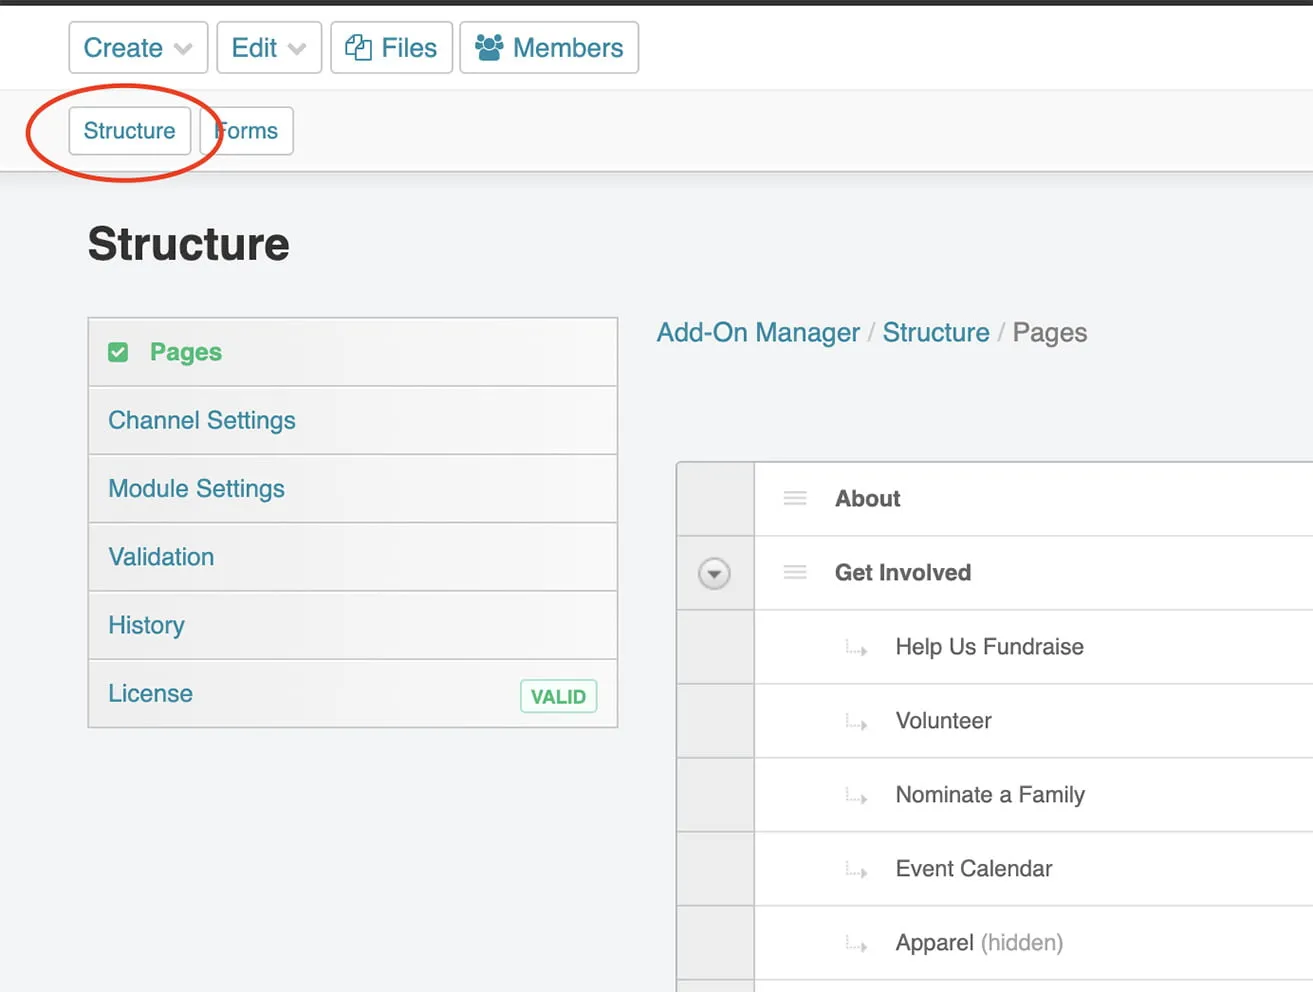Open Validation in sidebar
This screenshot has height=992, width=1313.
click(353, 557)
